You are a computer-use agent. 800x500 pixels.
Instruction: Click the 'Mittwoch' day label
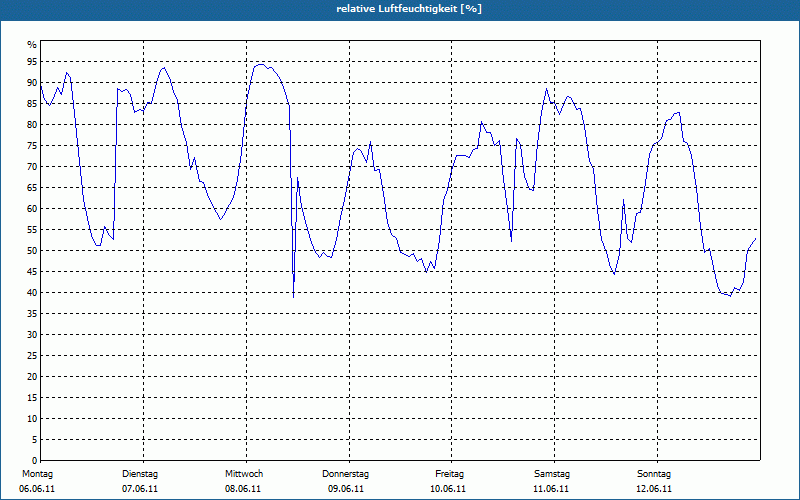click(244, 474)
